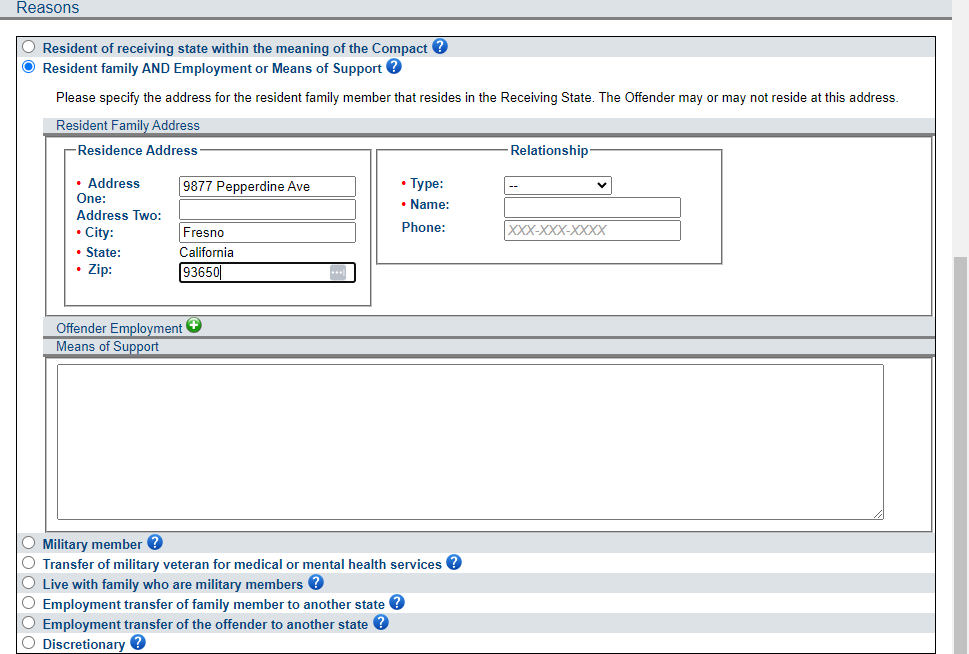Click the Offender Employment section header
969x654 pixels.
119,328
